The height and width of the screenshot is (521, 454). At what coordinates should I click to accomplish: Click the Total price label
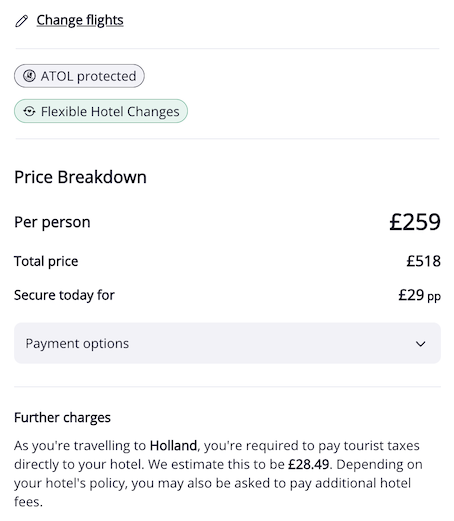pos(46,261)
